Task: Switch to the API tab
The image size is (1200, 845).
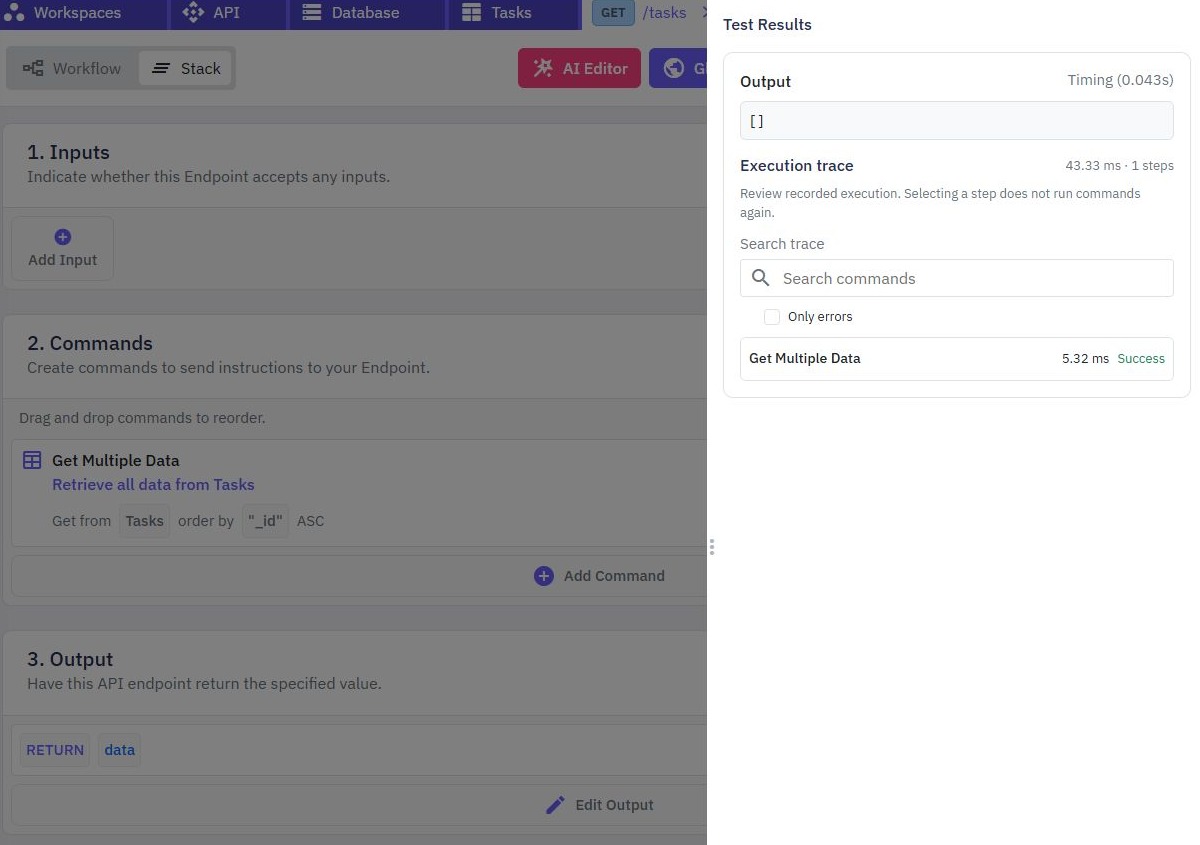Action: pos(226,13)
